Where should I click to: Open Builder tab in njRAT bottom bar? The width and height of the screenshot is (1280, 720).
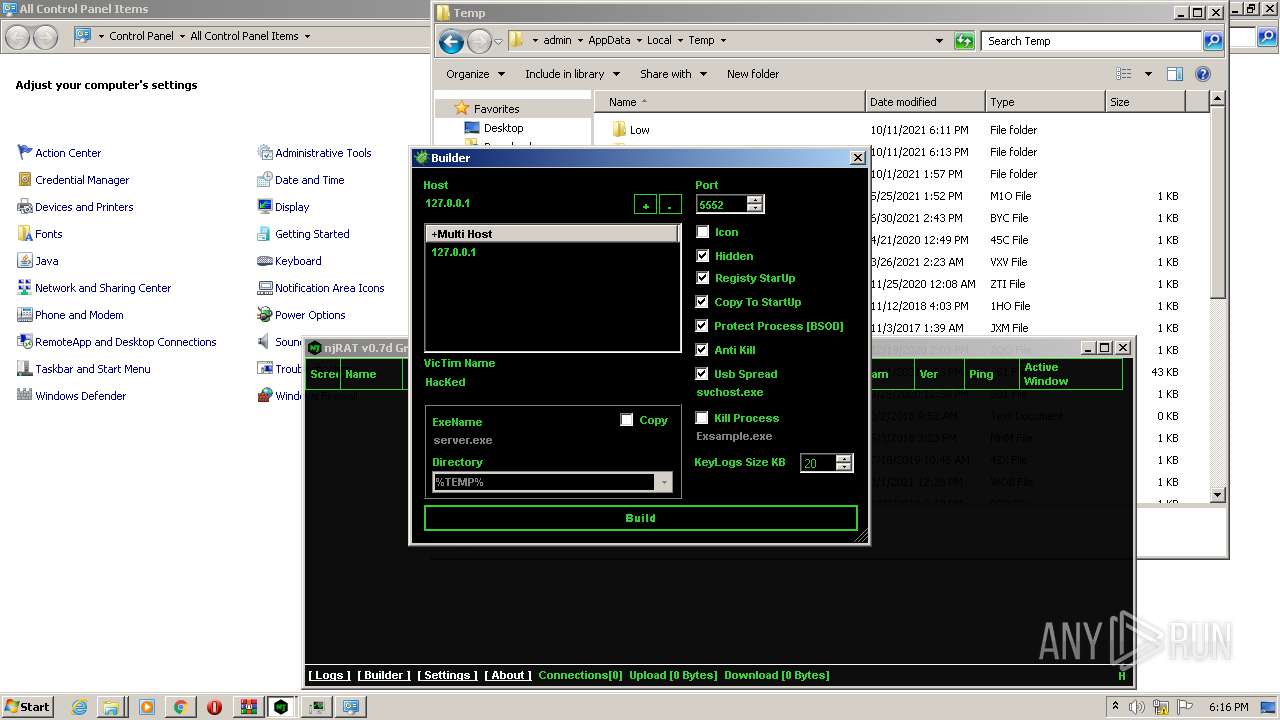(x=384, y=675)
